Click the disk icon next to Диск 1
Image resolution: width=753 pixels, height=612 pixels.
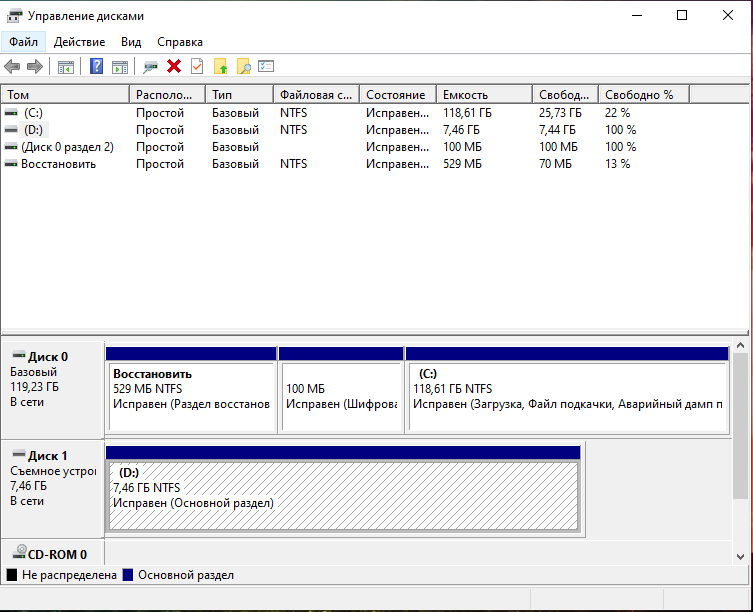(19, 454)
